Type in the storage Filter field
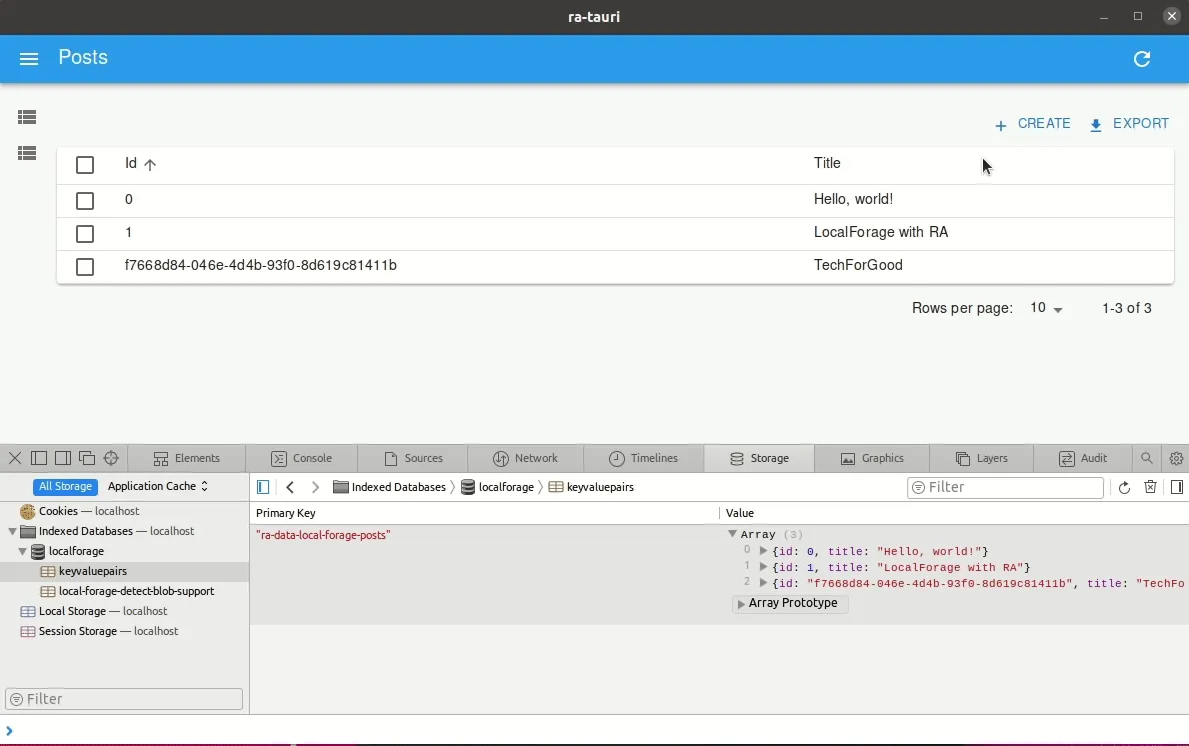The height and width of the screenshot is (746, 1189). point(1005,487)
